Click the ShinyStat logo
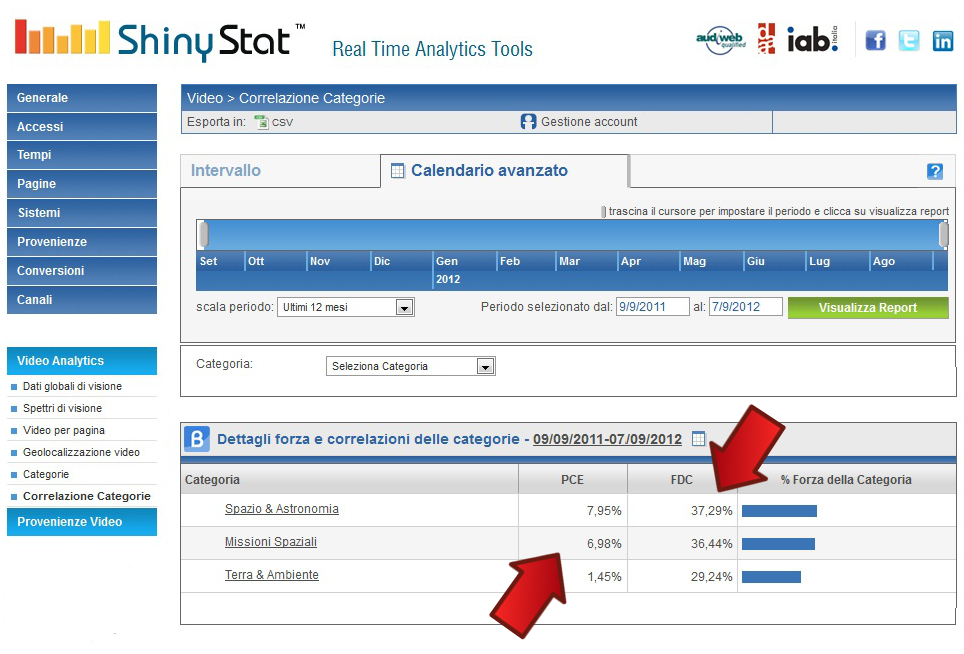The width and height of the screenshot is (964, 654). [160, 39]
